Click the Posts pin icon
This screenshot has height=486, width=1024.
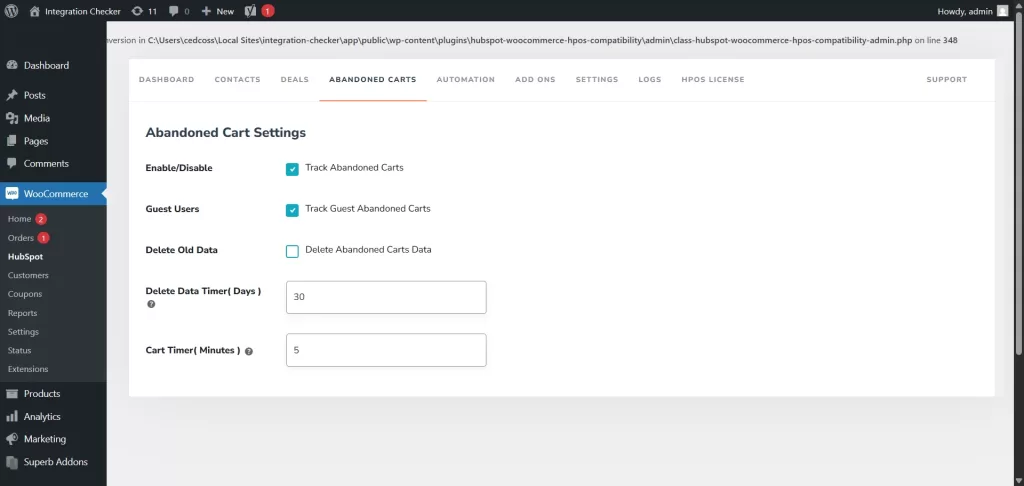click(x=11, y=95)
